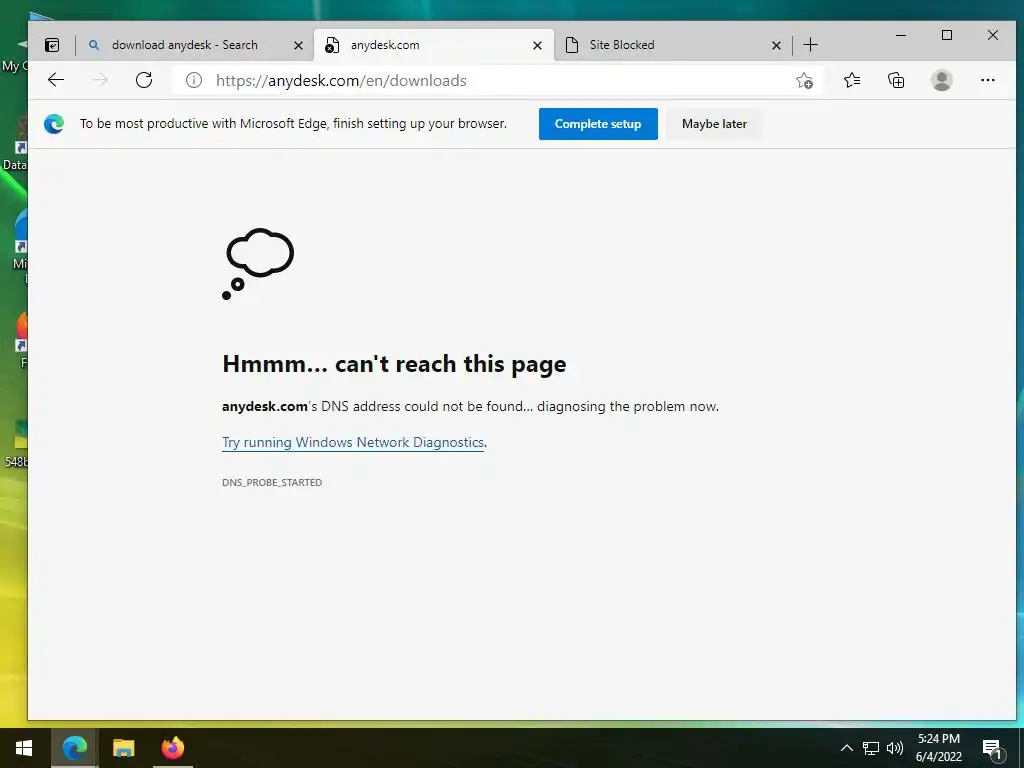Go back to previous page
Screen dimensions: 1024x768
click(x=56, y=80)
